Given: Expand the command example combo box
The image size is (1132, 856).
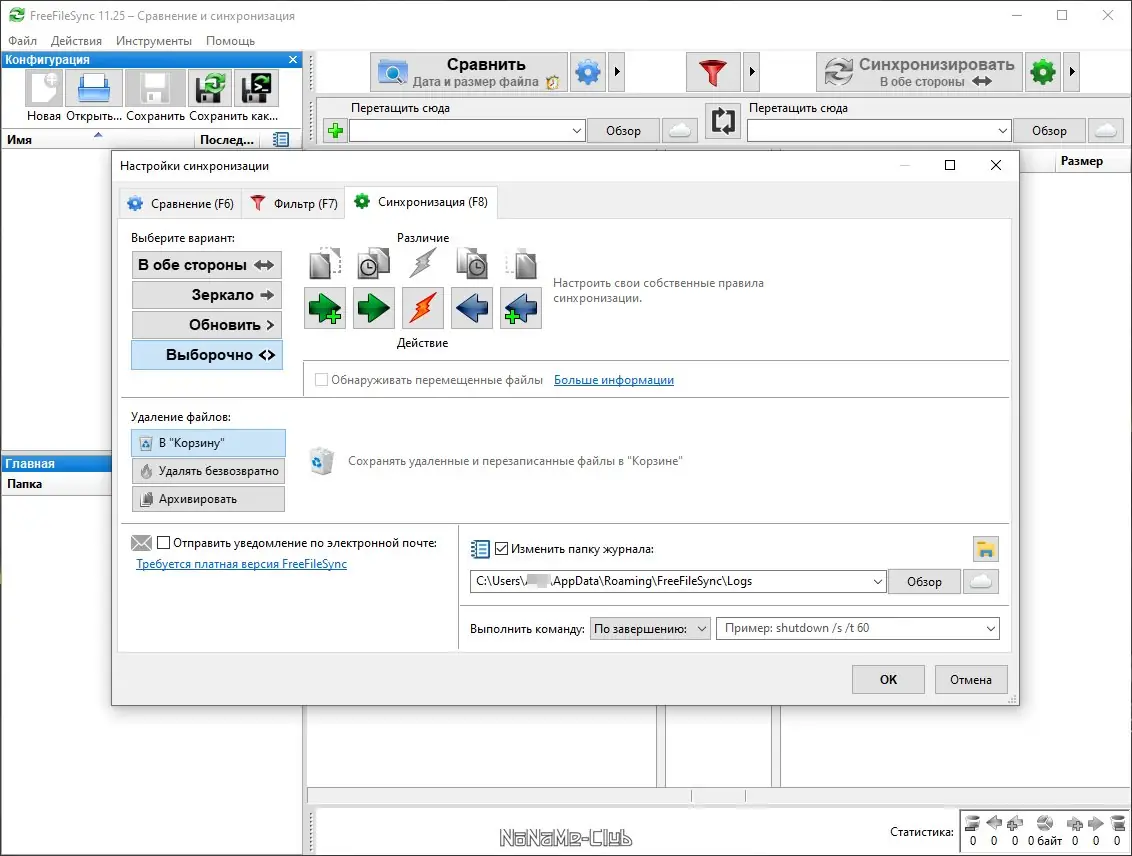Looking at the screenshot, I should pos(990,629).
